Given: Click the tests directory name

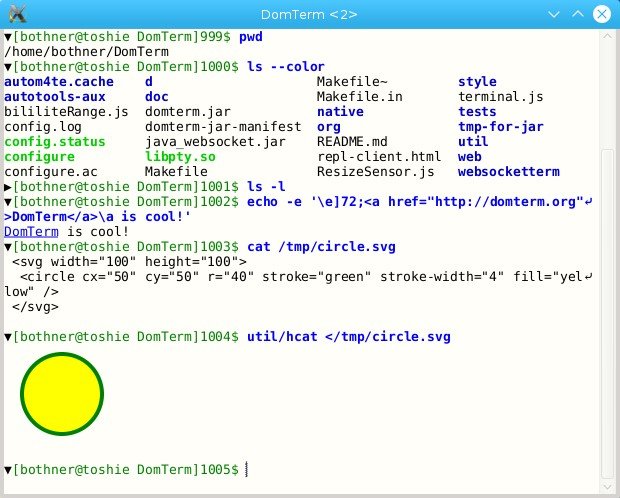Looking at the screenshot, I should 478,112.
